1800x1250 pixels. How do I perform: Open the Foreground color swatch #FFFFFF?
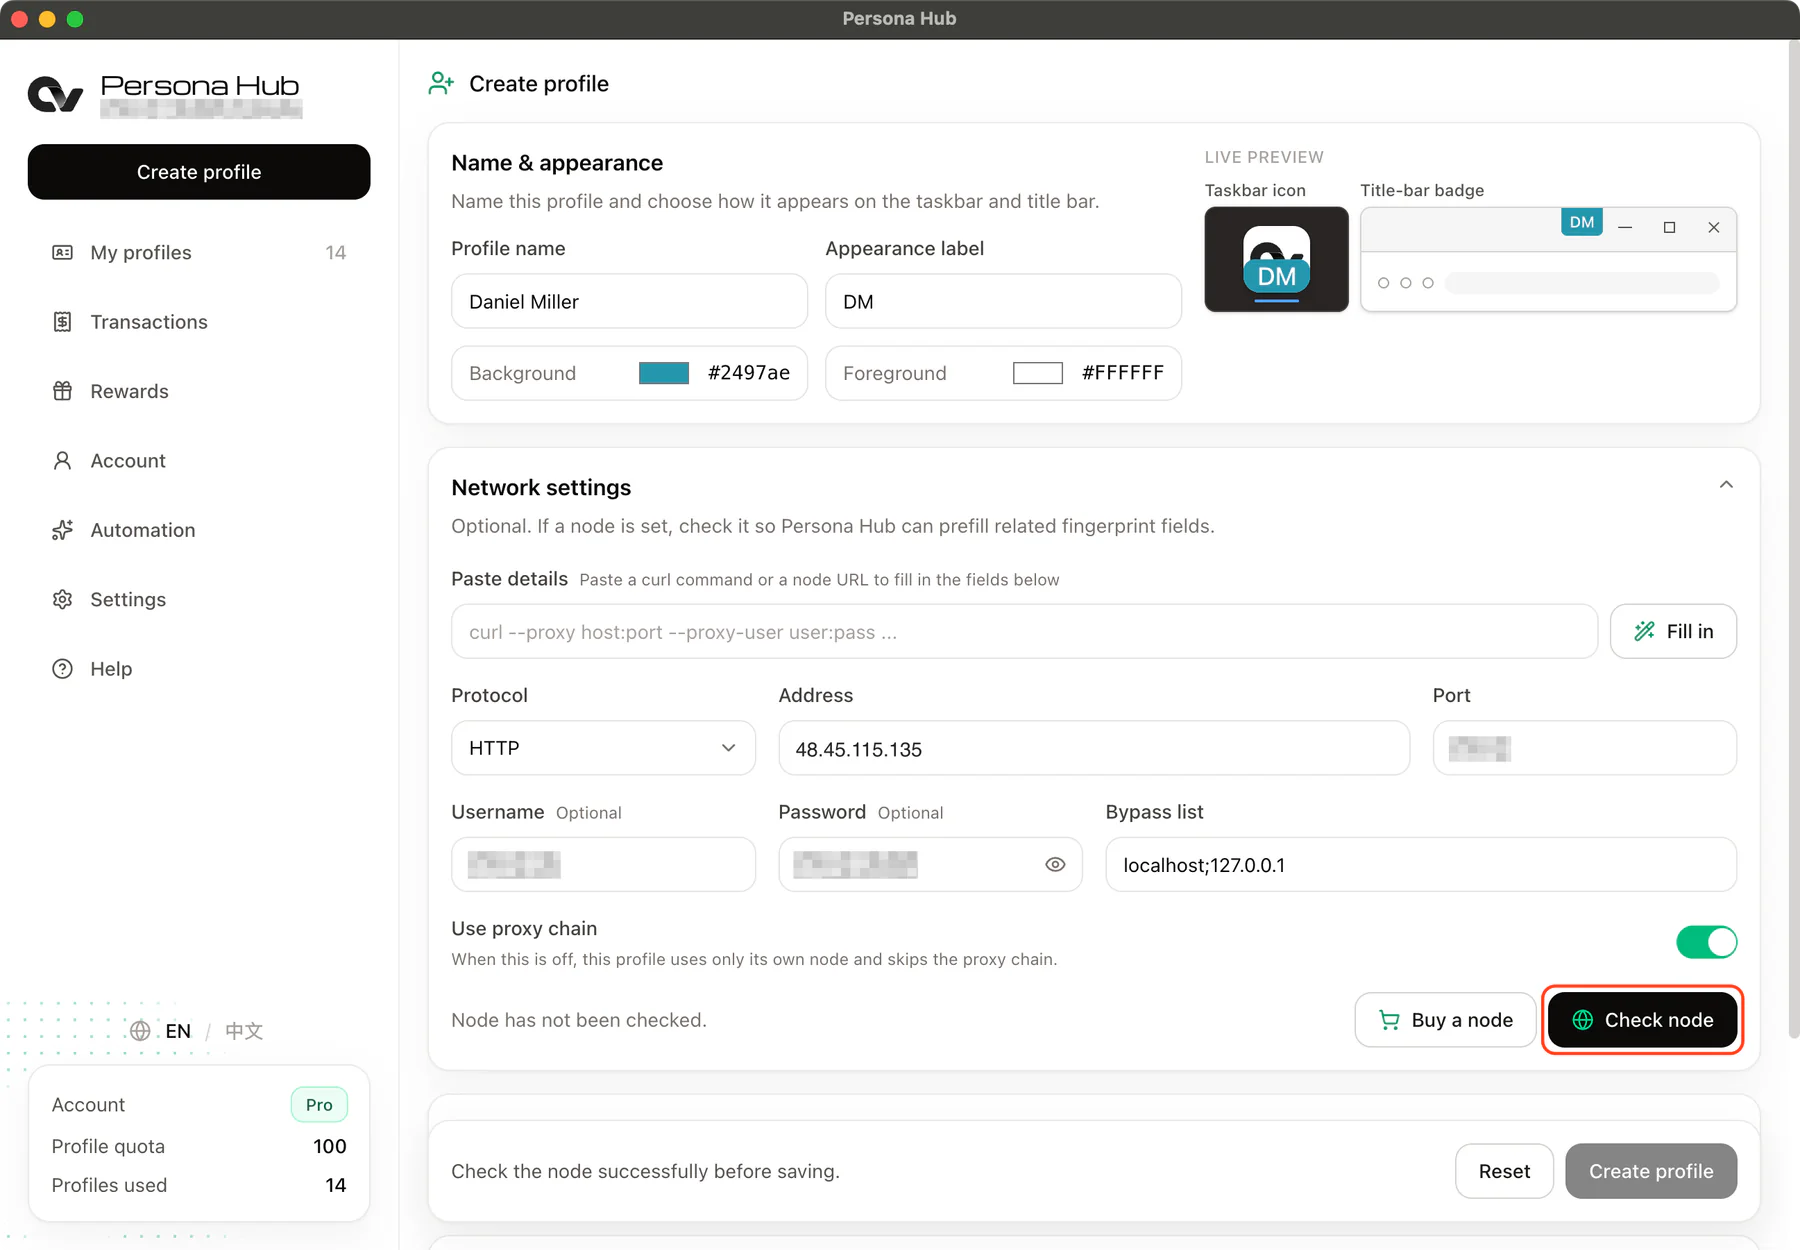pos(1038,373)
